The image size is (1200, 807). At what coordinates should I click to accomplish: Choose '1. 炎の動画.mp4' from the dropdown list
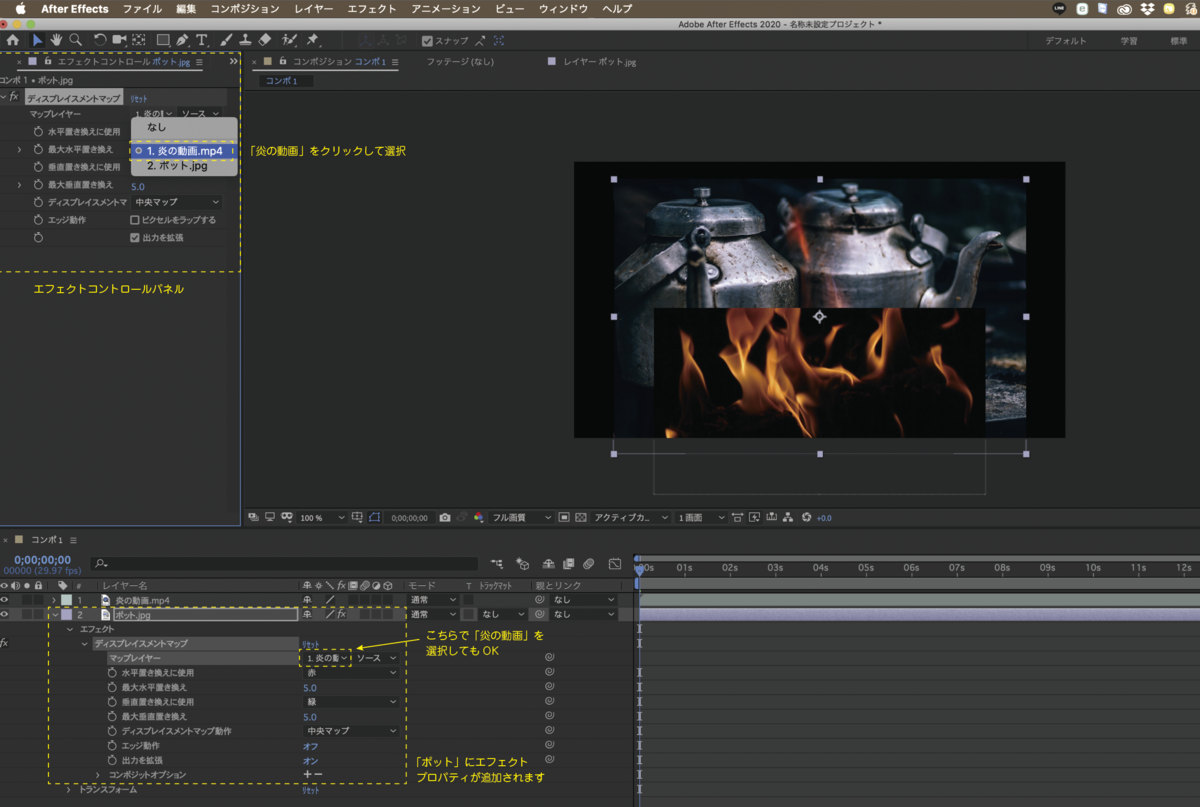pyautogui.click(x=183, y=151)
